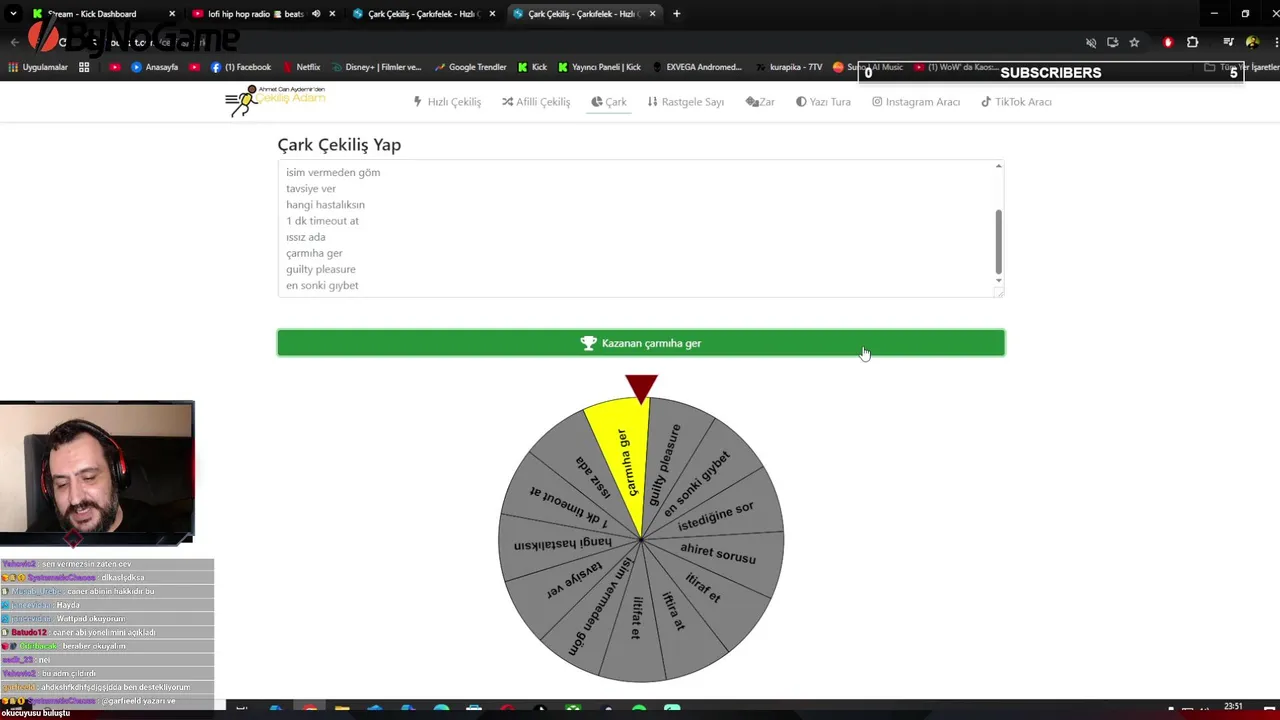Open the Yazı Tura nav item
Screen dimensions: 1280x720
[x=823, y=102]
